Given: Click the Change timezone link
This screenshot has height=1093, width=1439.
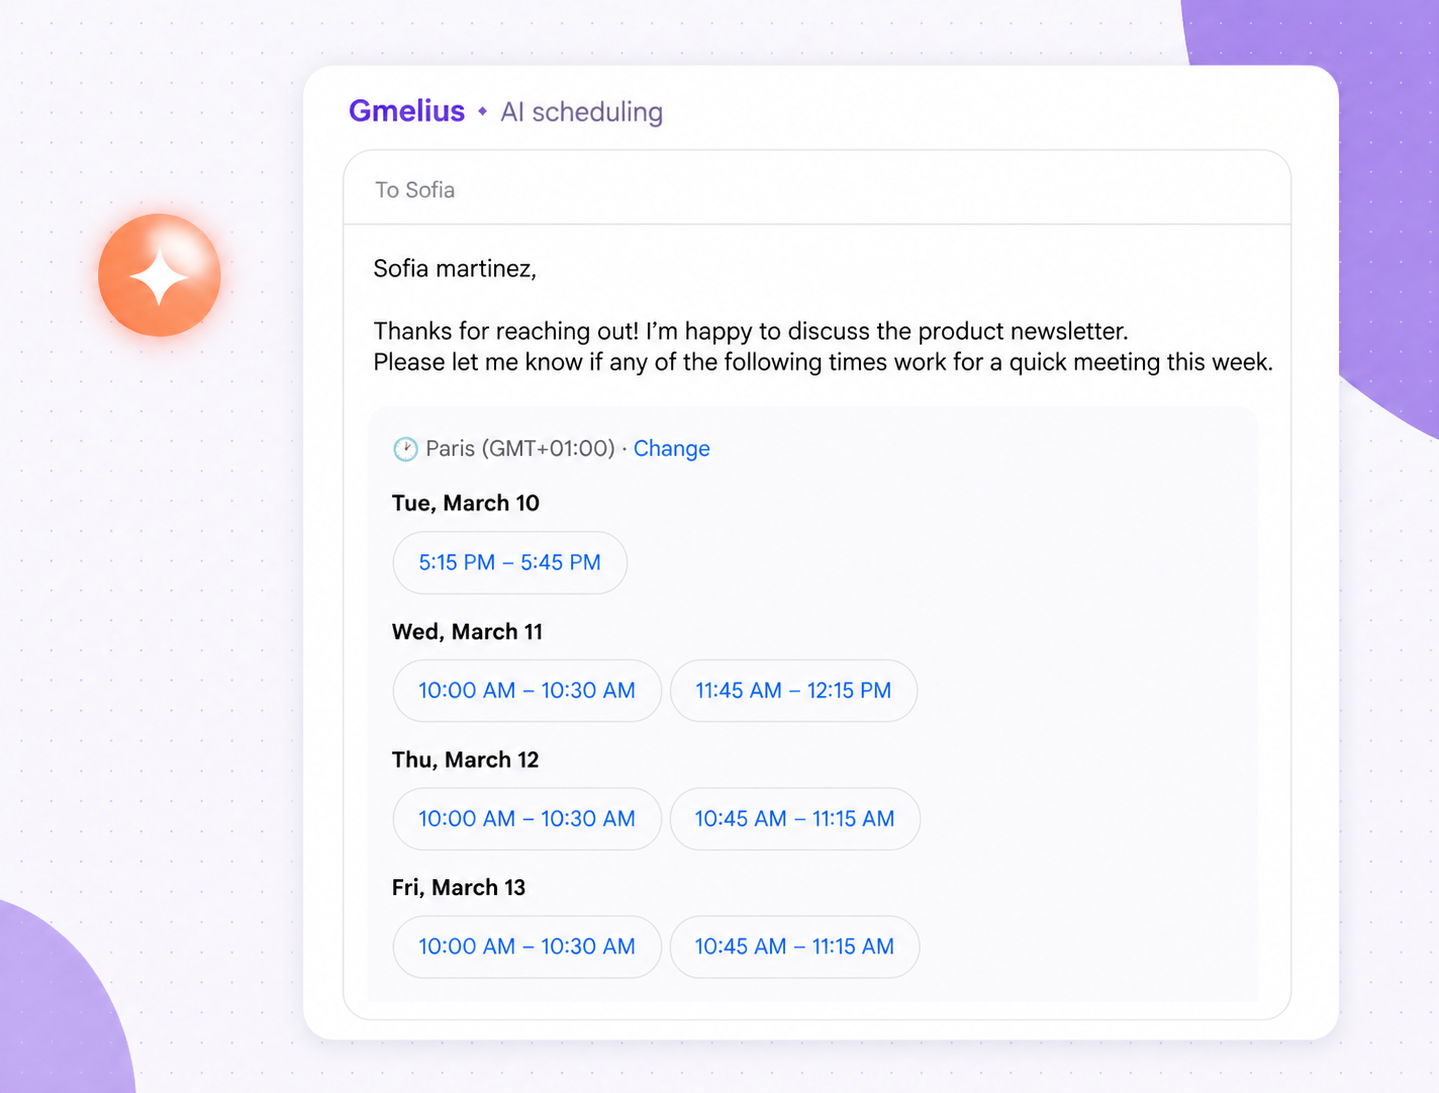Looking at the screenshot, I should [x=672, y=449].
